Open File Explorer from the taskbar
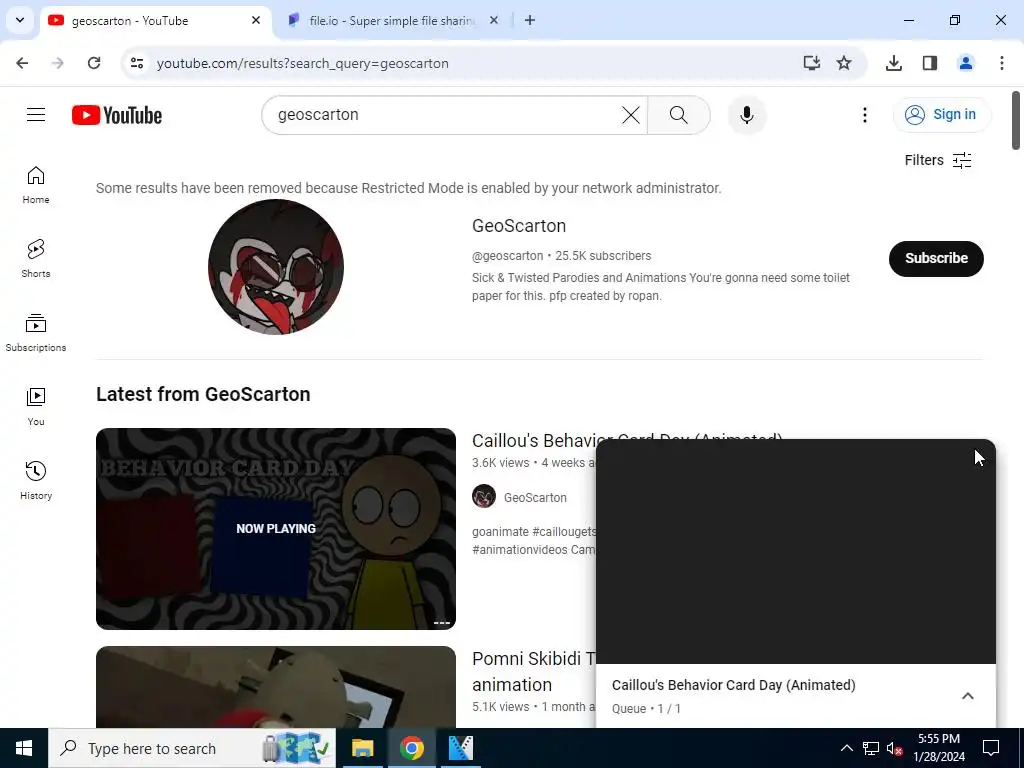This screenshot has width=1024, height=768. 362,748
